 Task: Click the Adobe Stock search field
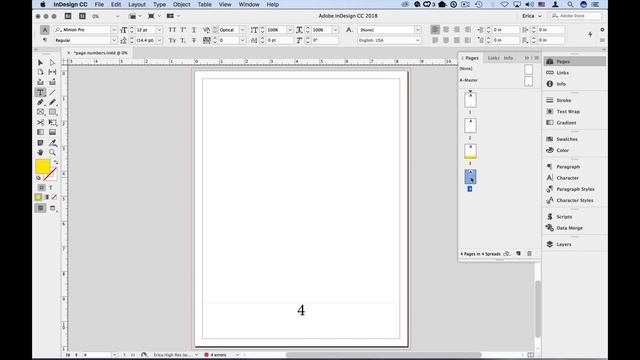[576, 16]
